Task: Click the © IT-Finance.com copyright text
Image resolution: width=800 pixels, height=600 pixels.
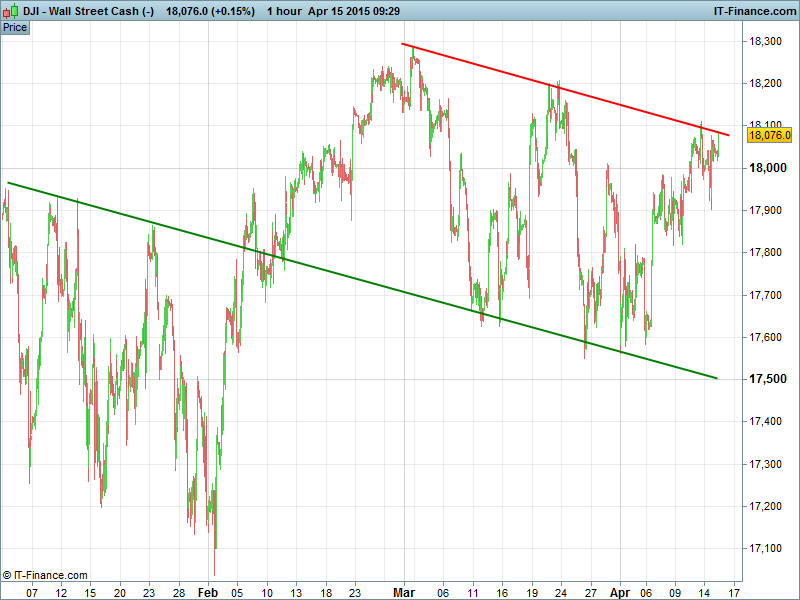Action: tap(45, 576)
